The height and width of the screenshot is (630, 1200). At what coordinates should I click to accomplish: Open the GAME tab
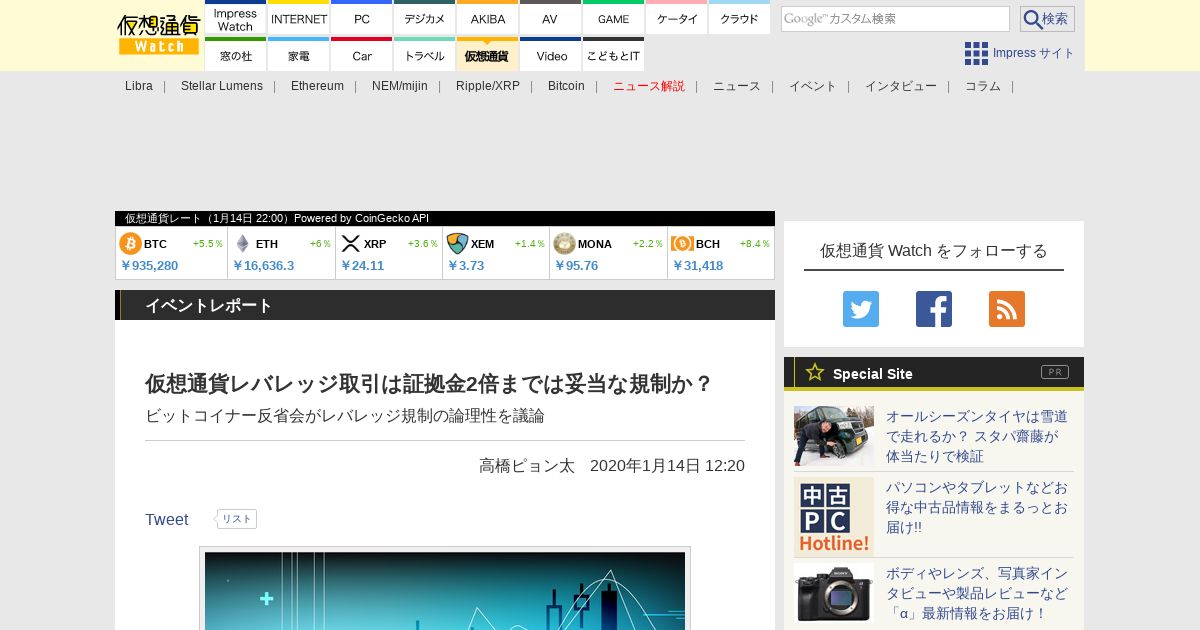pos(613,19)
